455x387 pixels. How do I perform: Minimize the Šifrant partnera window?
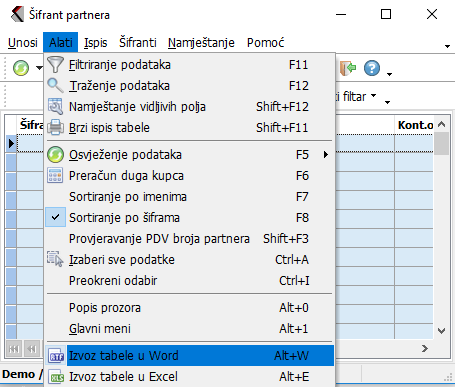341,15
